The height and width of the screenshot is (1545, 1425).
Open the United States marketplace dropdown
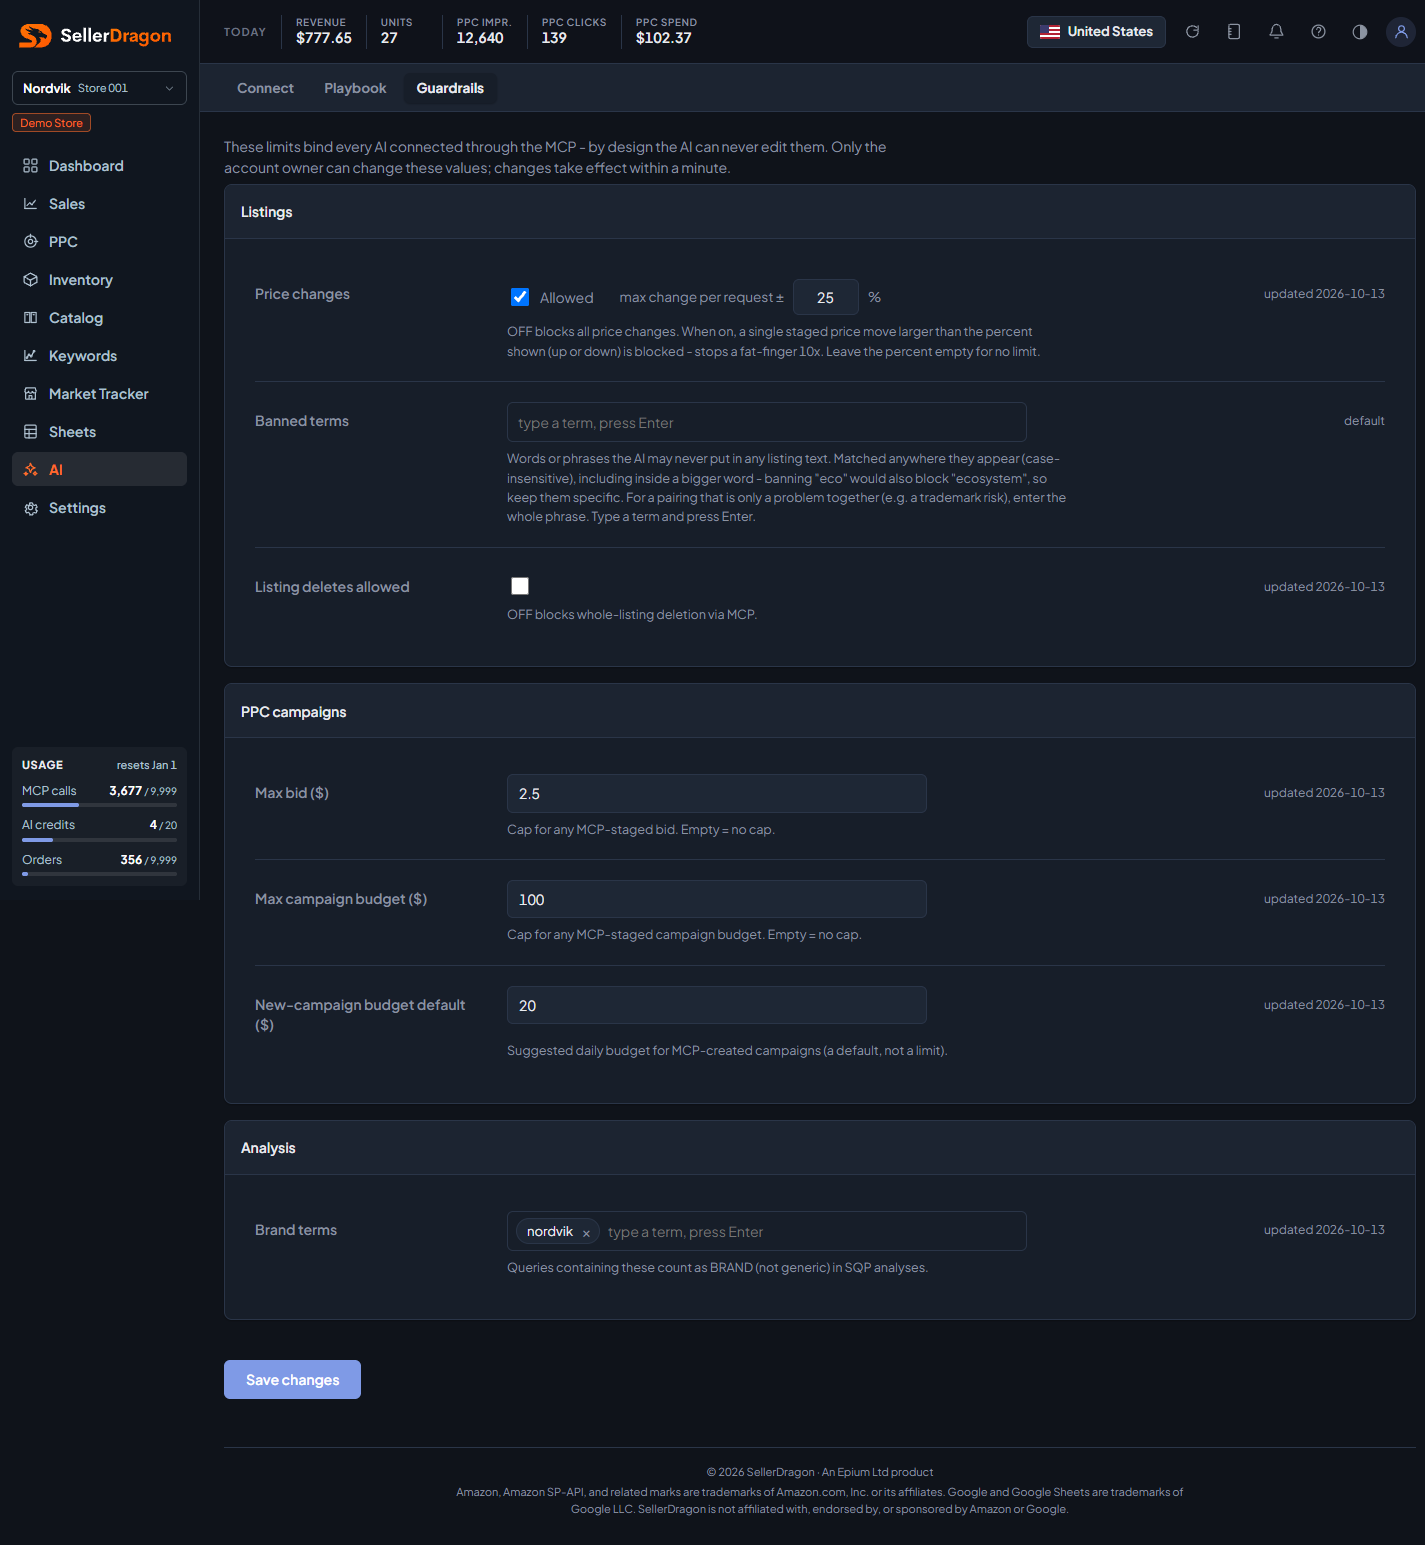(1096, 32)
